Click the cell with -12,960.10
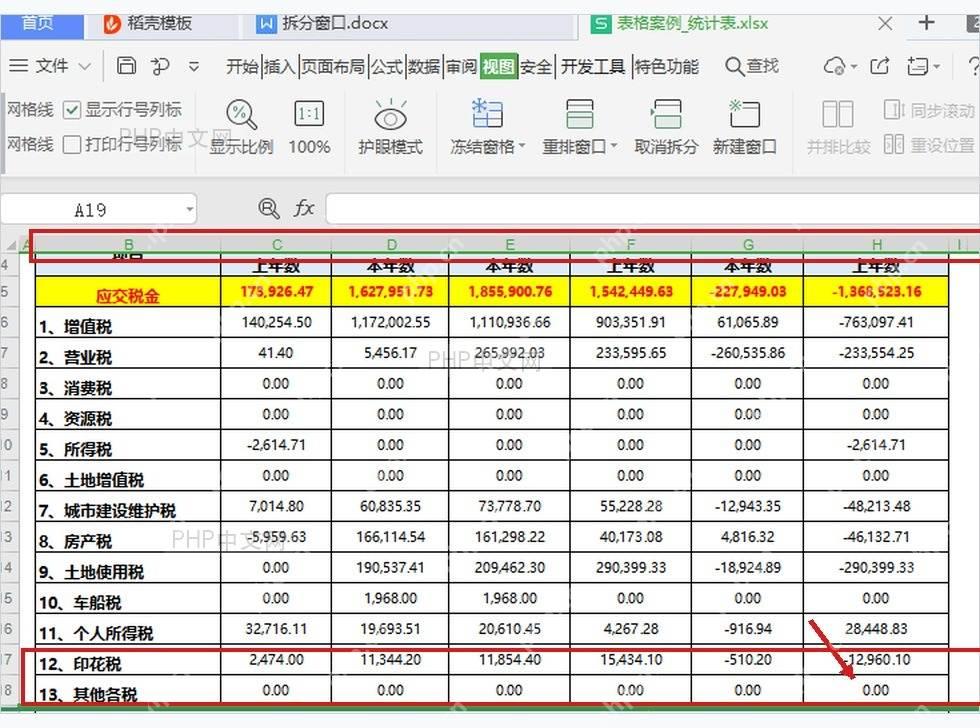980x728 pixels. point(876,661)
